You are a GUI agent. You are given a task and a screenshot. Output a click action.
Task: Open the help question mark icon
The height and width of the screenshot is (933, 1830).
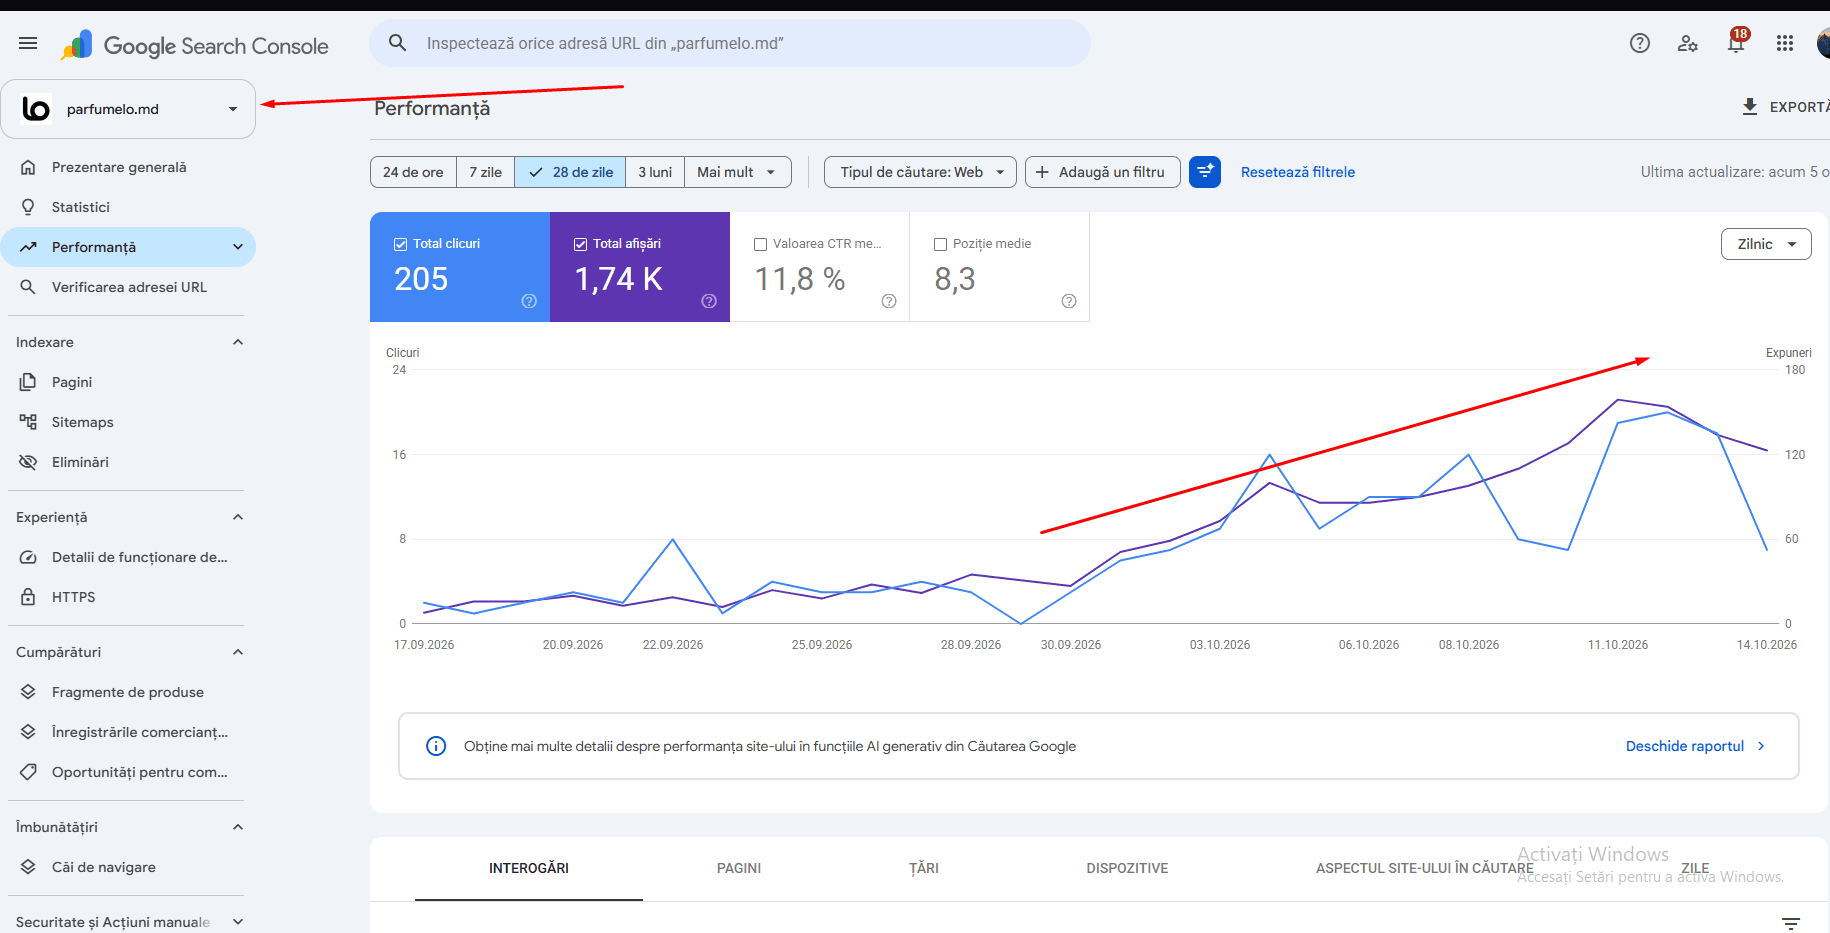(1640, 43)
